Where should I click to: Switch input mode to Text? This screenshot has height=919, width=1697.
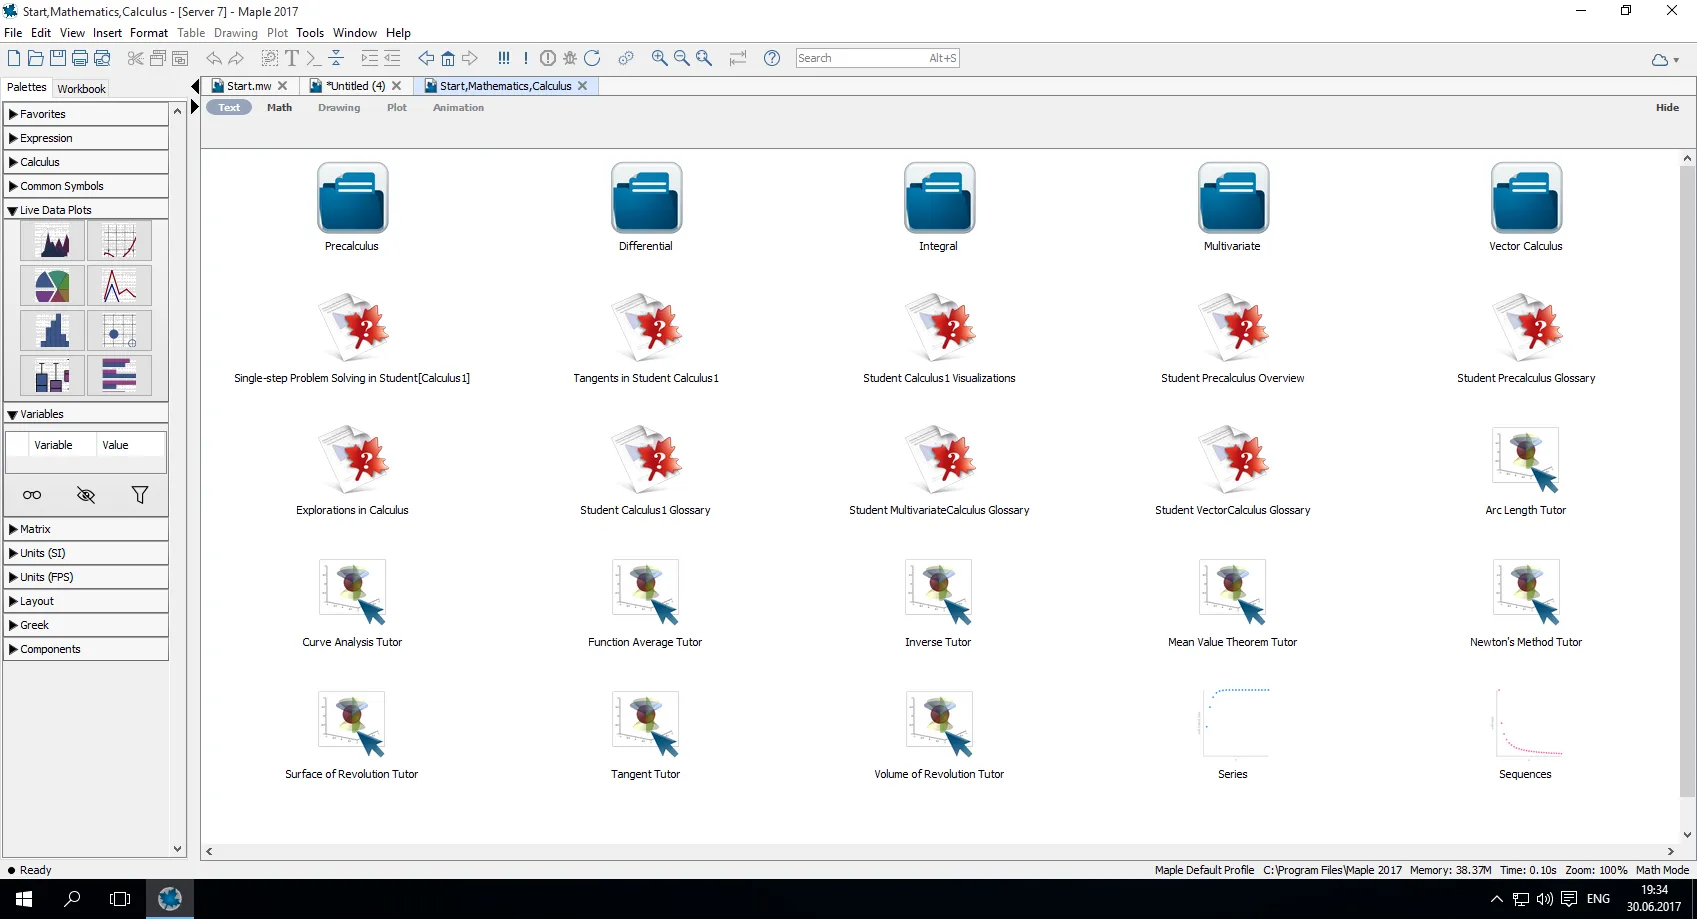tap(229, 108)
